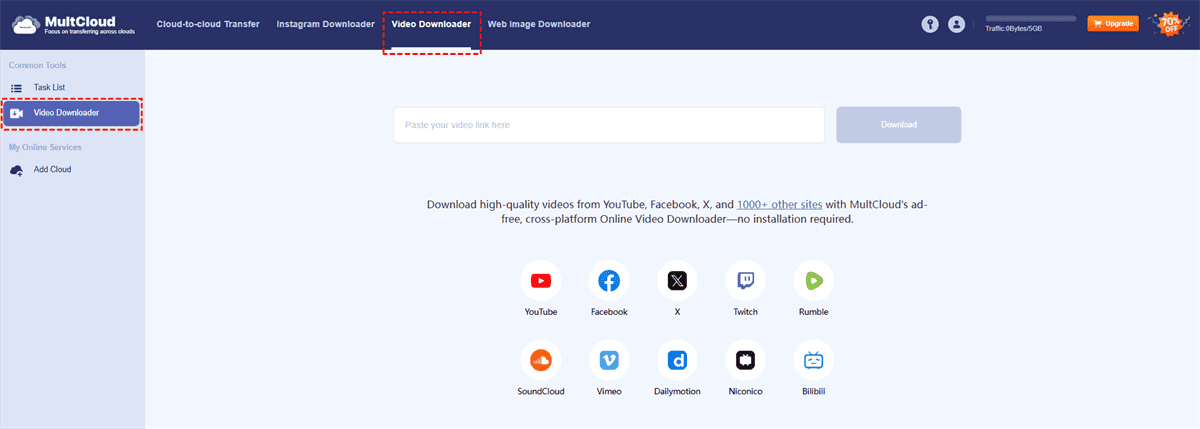The height and width of the screenshot is (429, 1200).
Task: Click the SoundCloud icon
Action: (541, 361)
